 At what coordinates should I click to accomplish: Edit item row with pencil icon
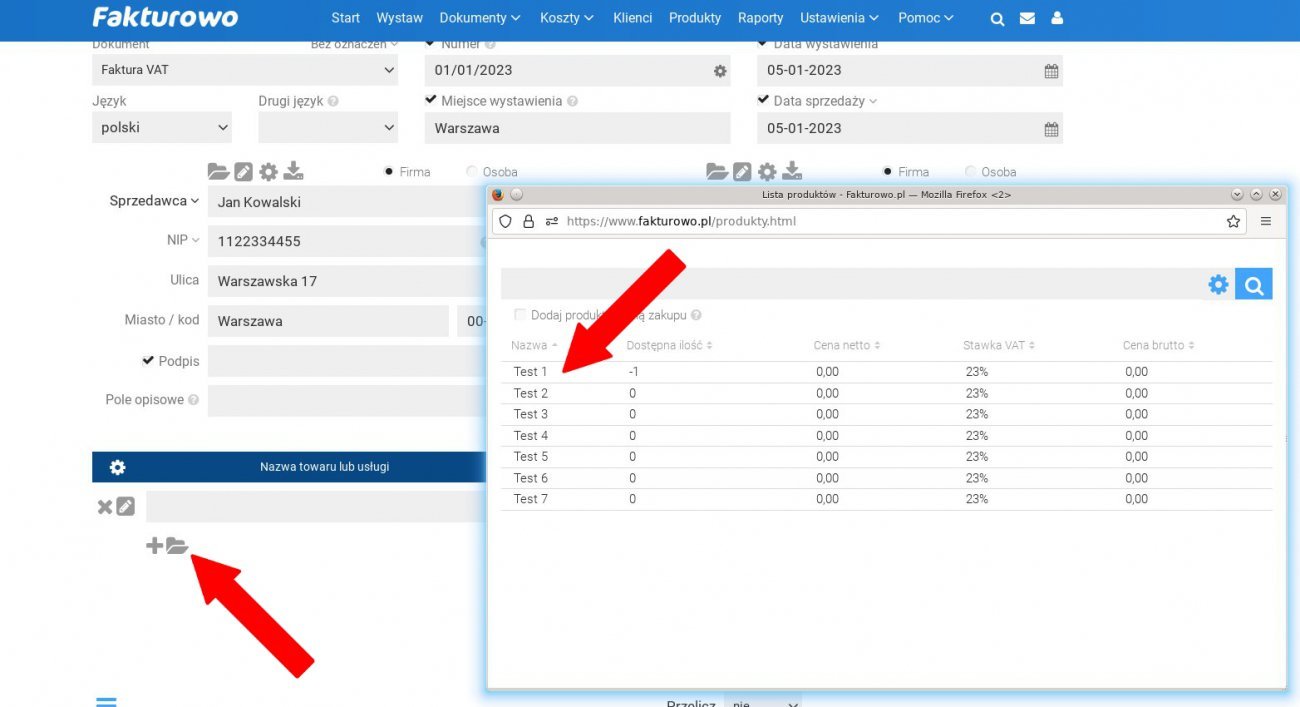point(125,507)
